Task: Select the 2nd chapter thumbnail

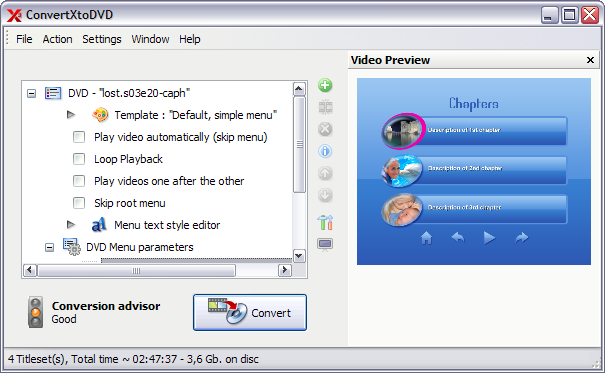Action: (402, 170)
